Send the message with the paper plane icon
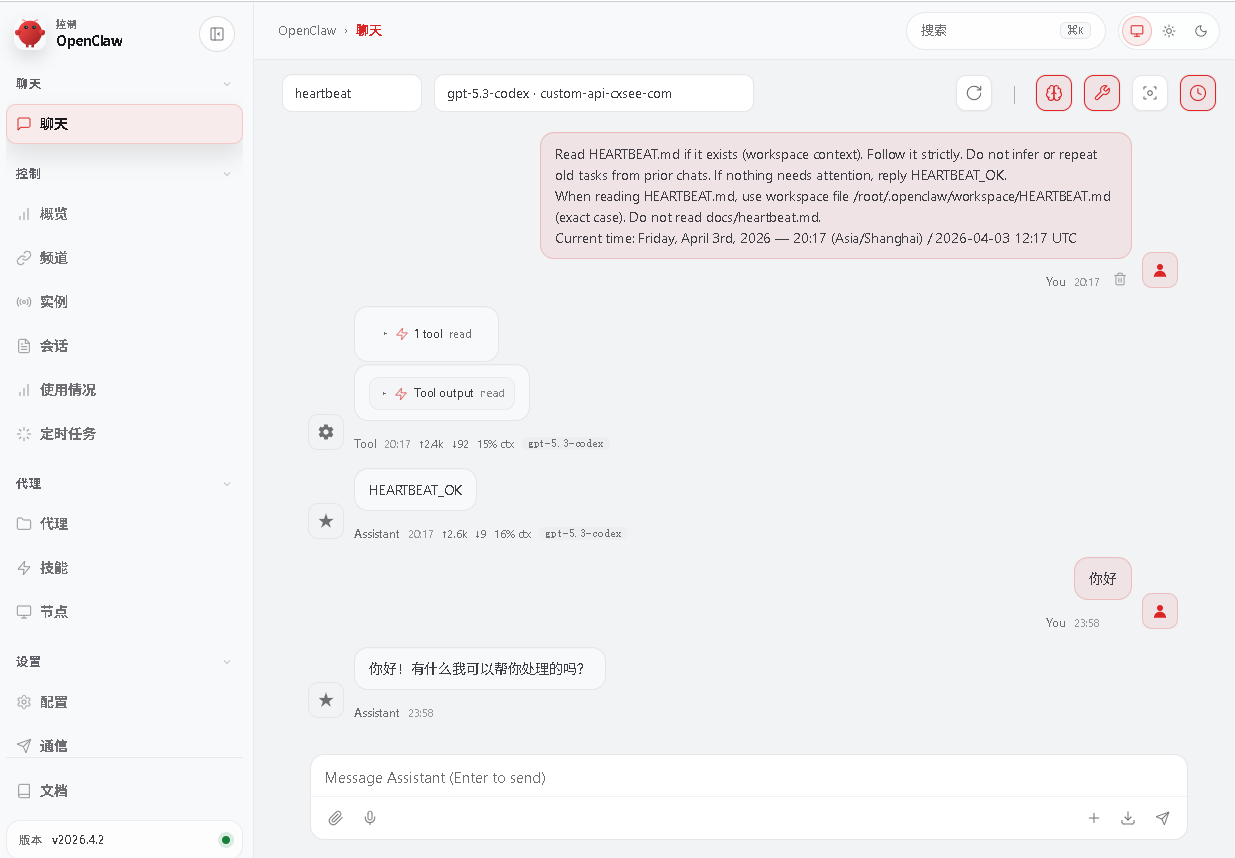This screenshot has width=1235, height=858. coord(1162,818)
